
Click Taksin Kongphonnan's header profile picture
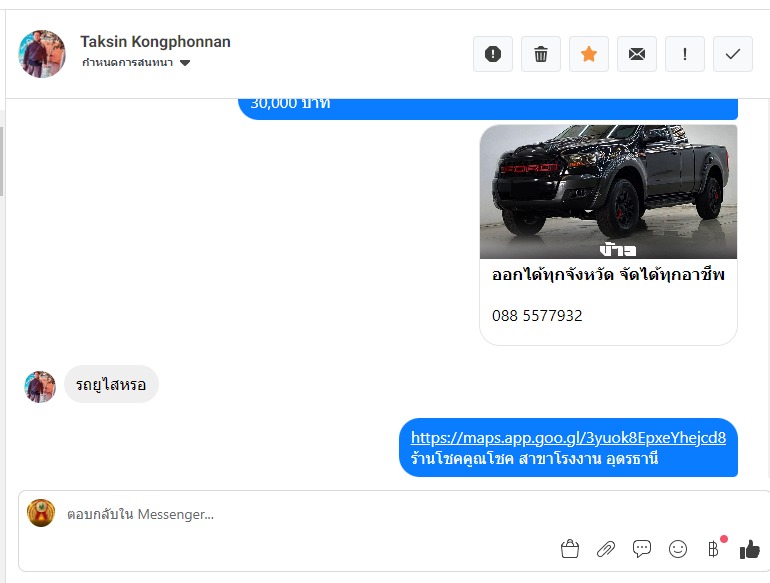click(42, 54)
